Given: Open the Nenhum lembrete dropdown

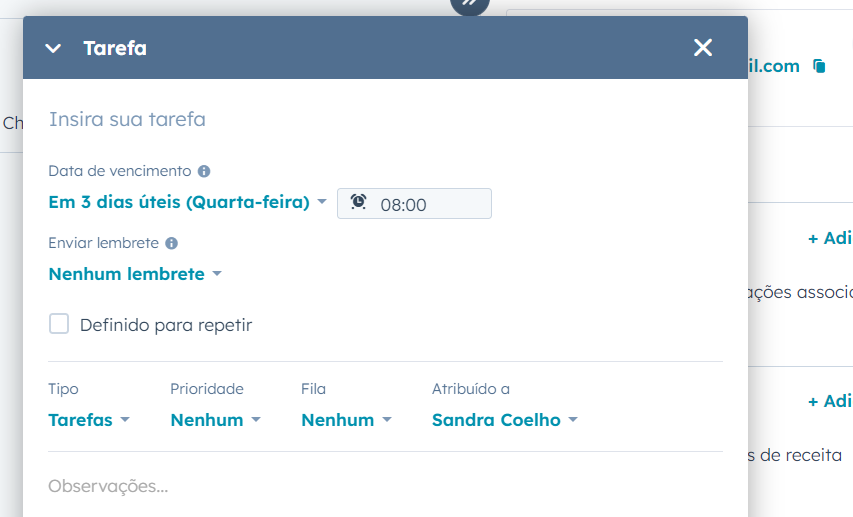Looking at the screenshot, I should [x=135, y=274].
